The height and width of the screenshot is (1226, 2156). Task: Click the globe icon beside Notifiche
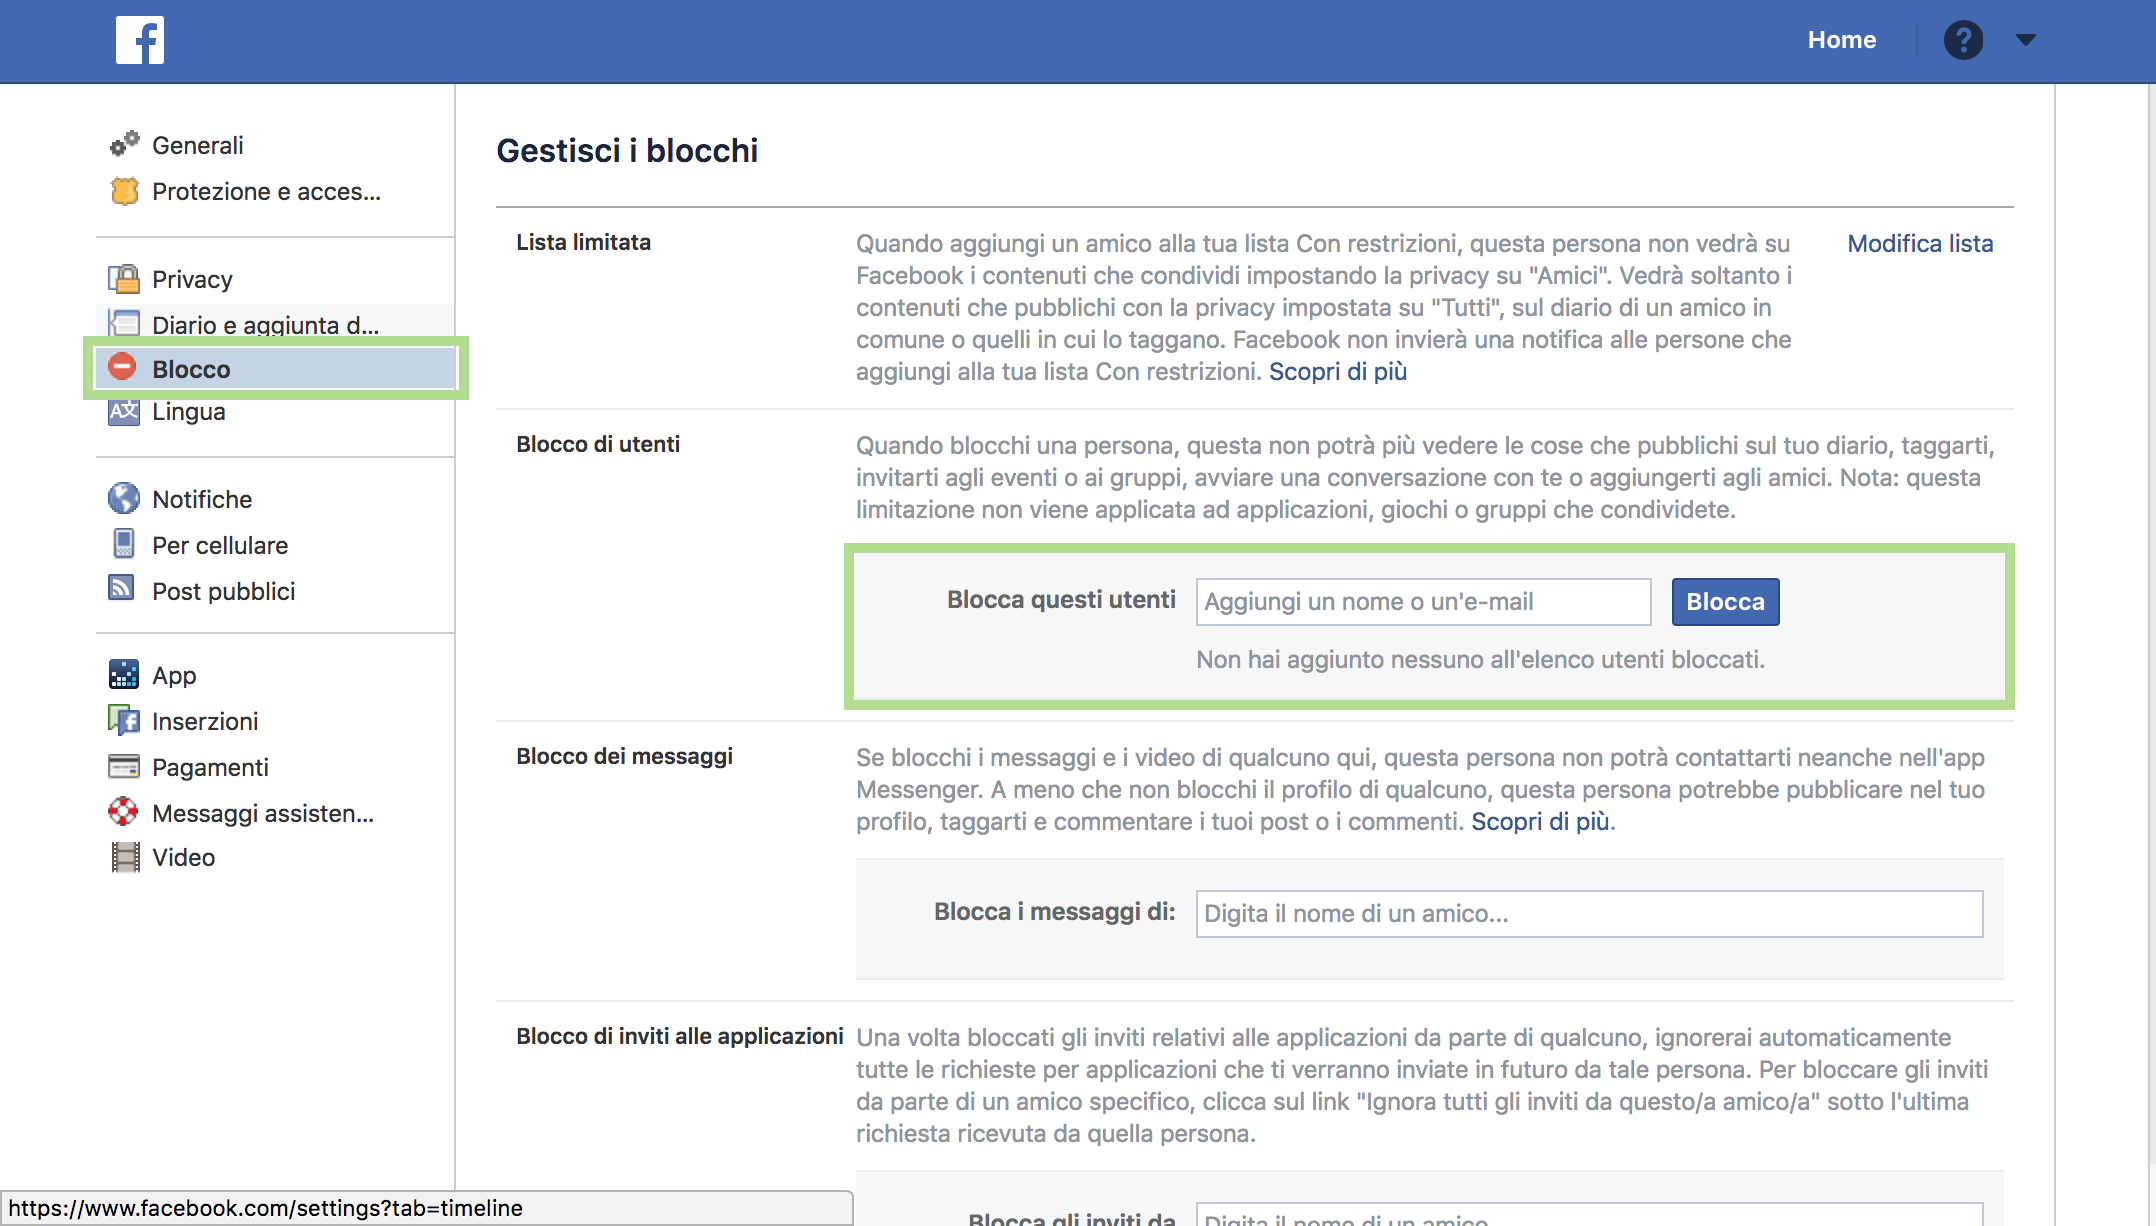(x=124, y=498)
